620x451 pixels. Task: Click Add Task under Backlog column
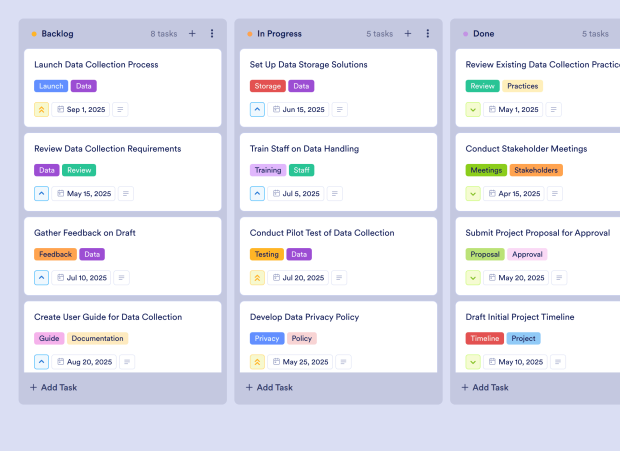pyautogui.click(x=53, y=387)
